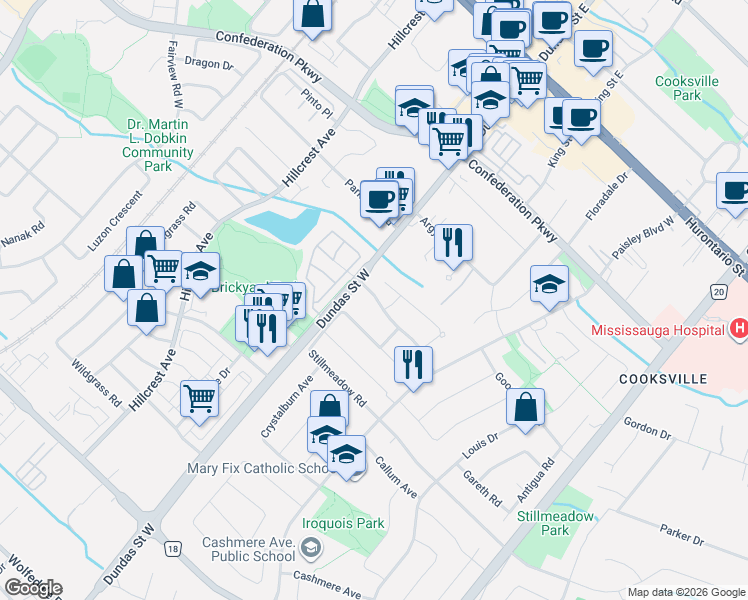Open the school marker at Mary Fix Catholic School

tap(347, 455)
